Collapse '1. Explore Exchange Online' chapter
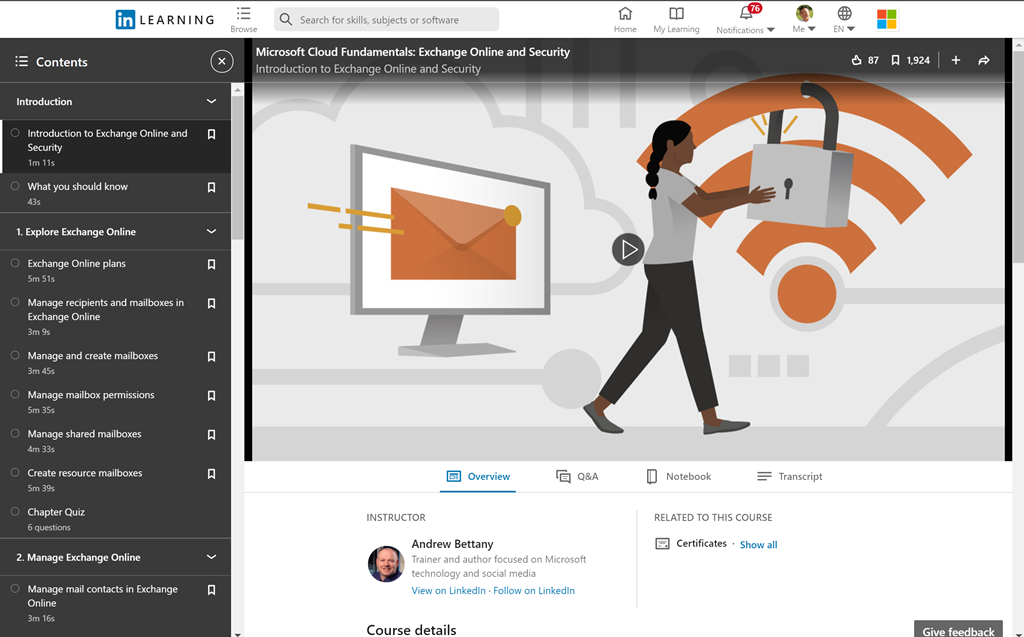This screenshot has height=637, width=1024. 211,232
